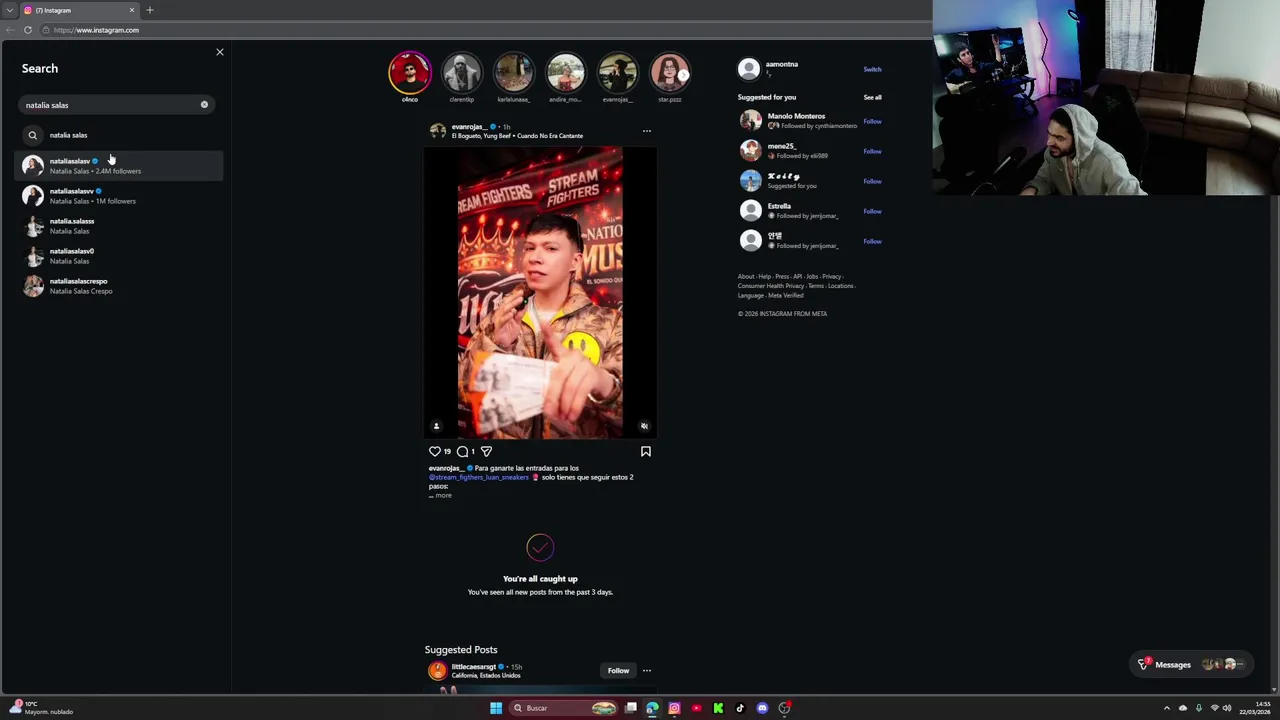Share the post with the paper plane icon
This screenshot has height=720, width=1280.
coord(486,451)
